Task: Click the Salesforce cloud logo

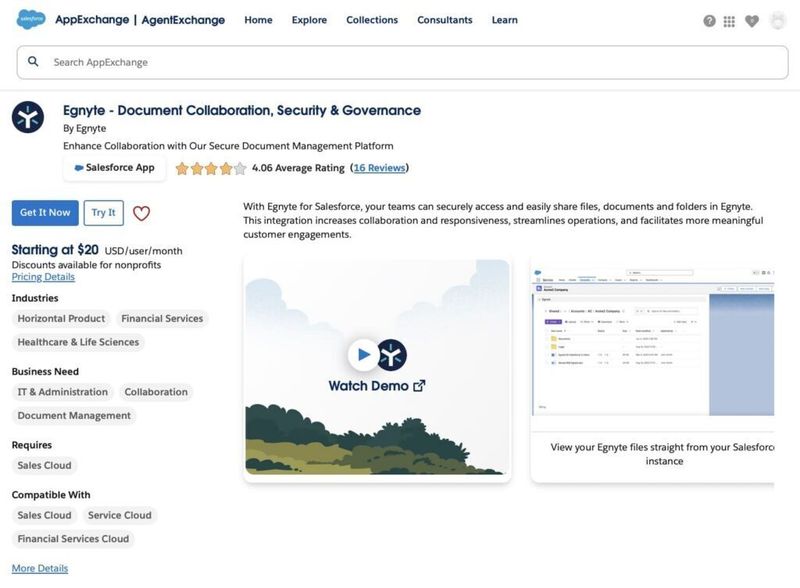Action: pyautogui.click(x=31, y=19)
